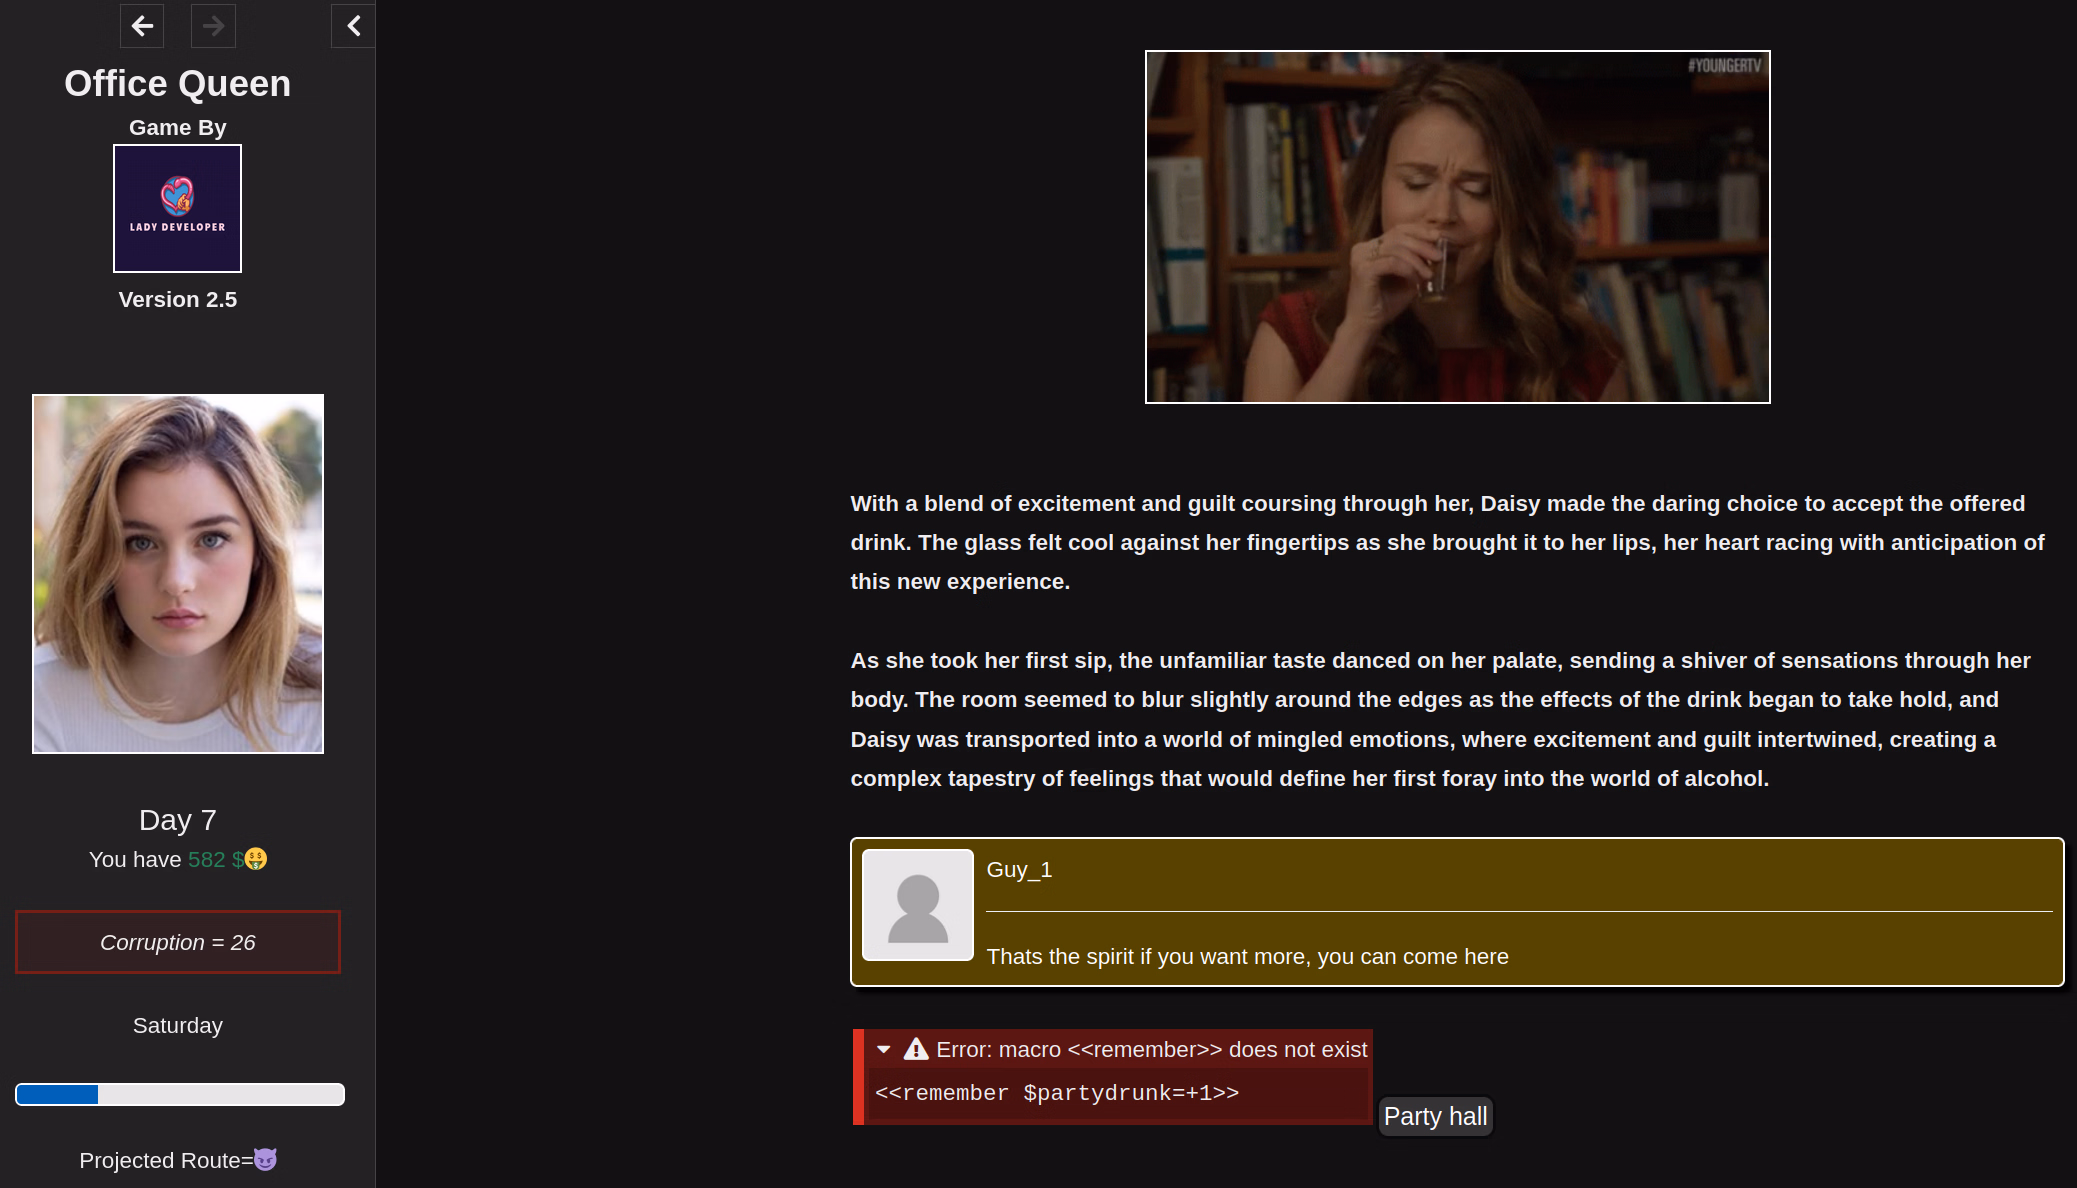Collapse the sidebar with the chevron toggle

(353, 26)
